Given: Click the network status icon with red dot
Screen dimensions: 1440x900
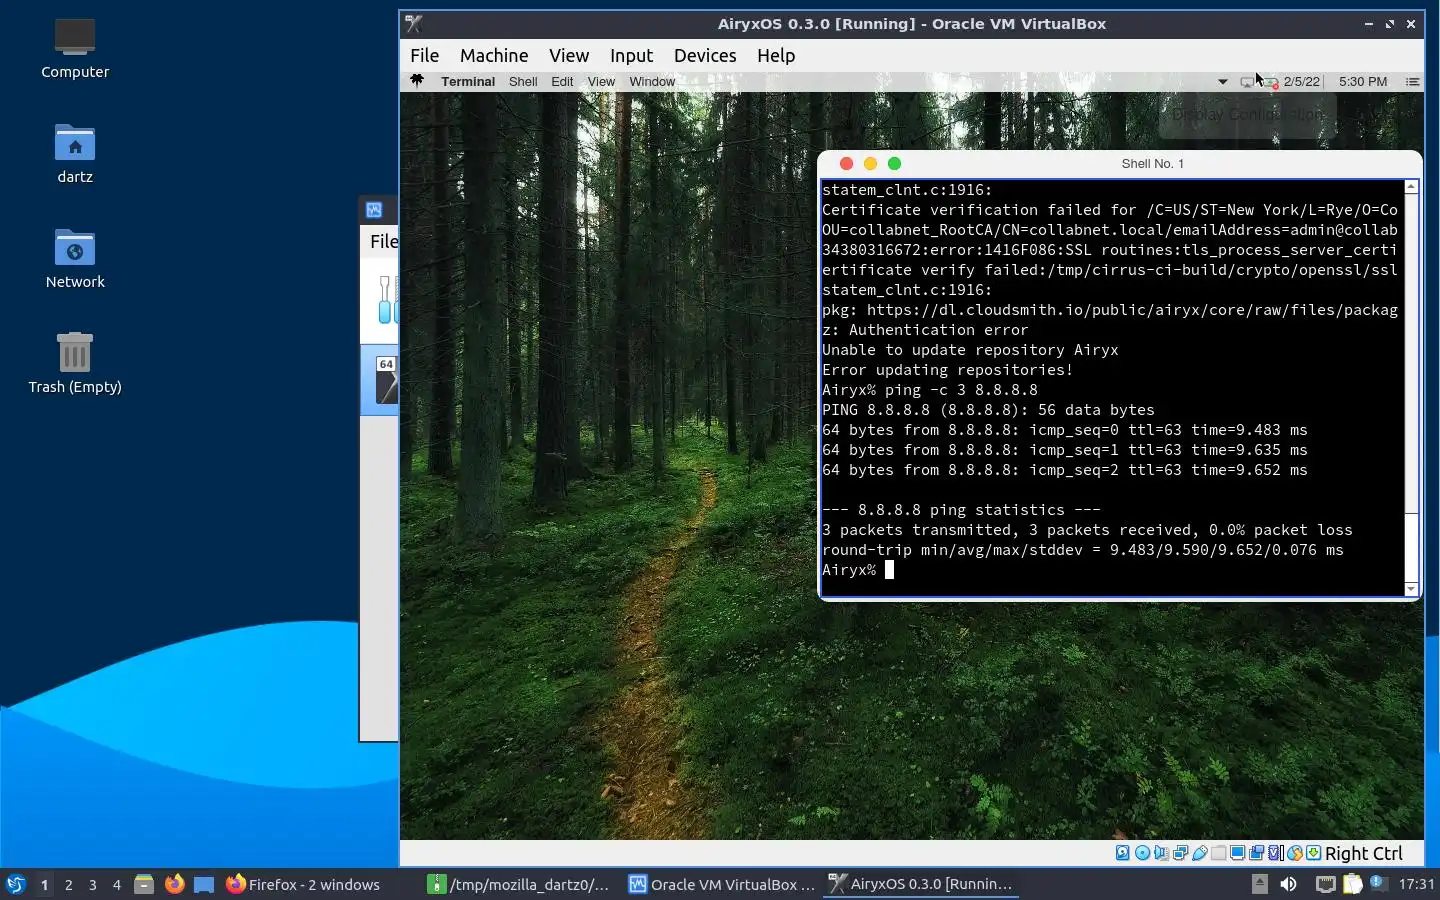Looking at the screenshot, I should 1271,82.
